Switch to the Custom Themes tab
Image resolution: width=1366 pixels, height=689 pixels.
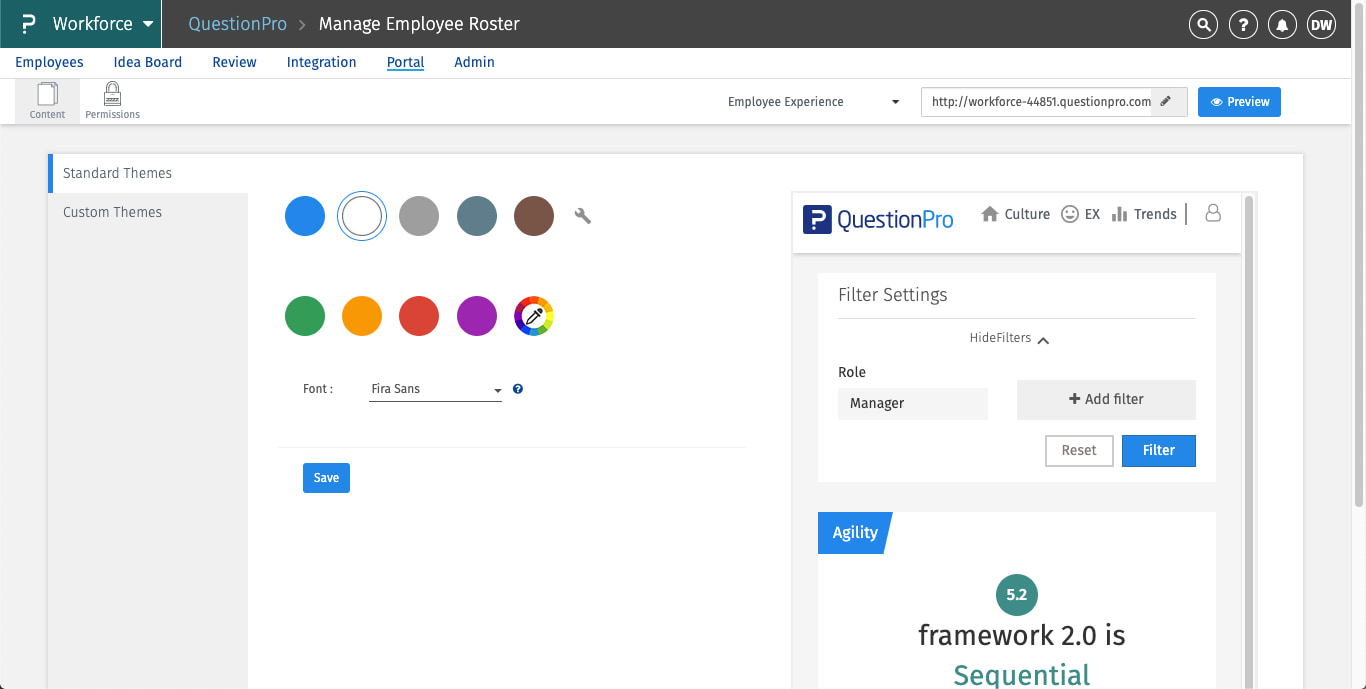[x=112, y=212]
